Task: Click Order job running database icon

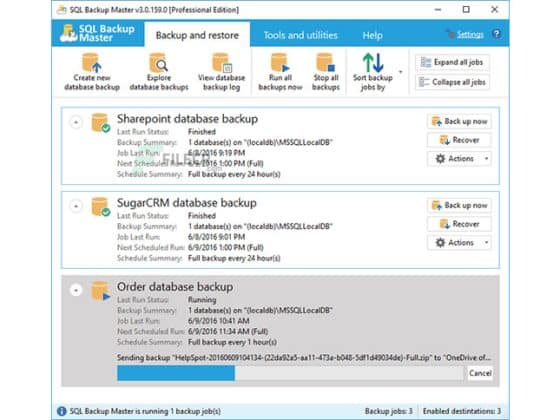Action: point(100,291)
